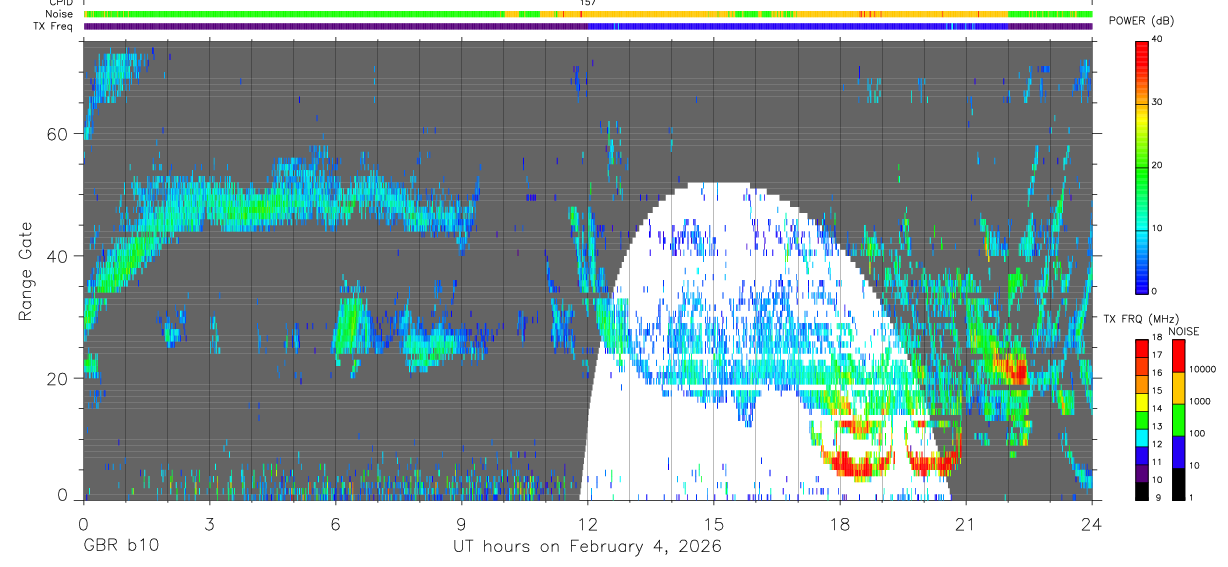Click the 10000 label on the noise scale

tap(1201, 369)
